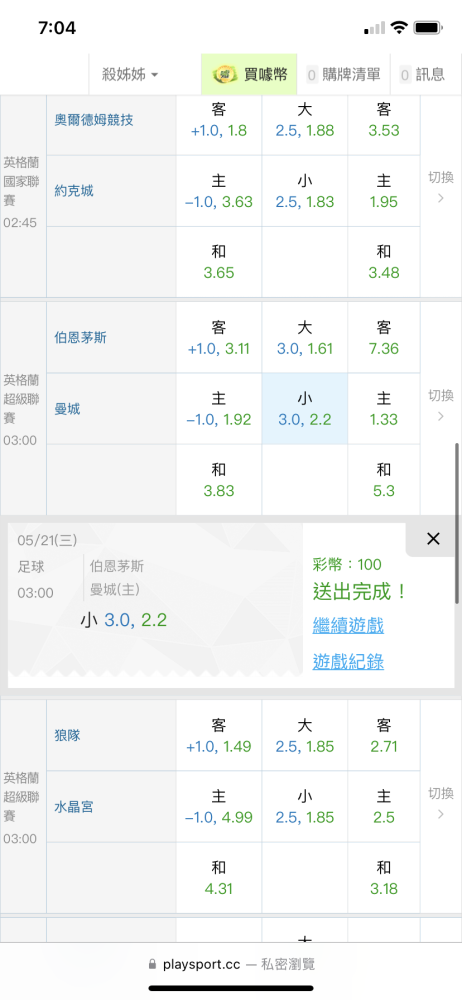Open the 購牌清單 tab
Viewport: 462px width, 1000px height.
[344, 75]
